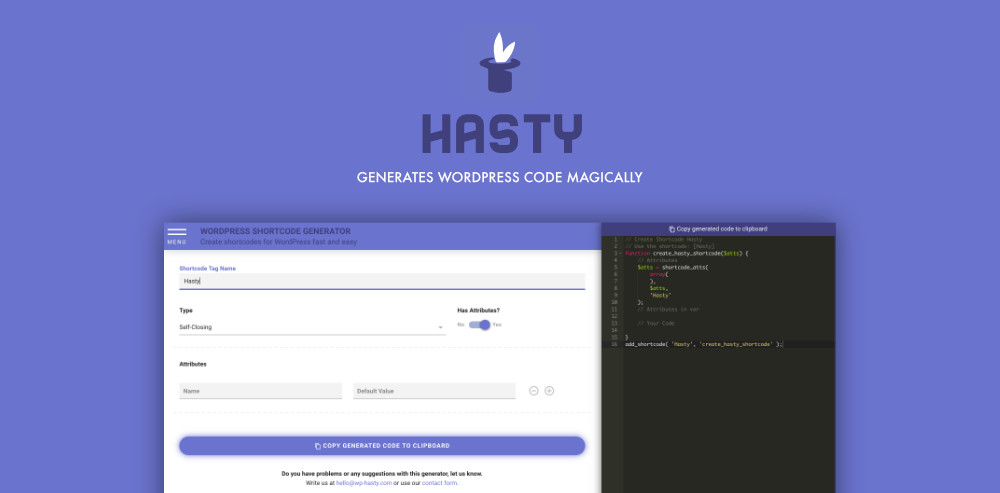1000x493 pixels.
Task: Add attribute row with the plus icon
Action: (x=549, y=391)
